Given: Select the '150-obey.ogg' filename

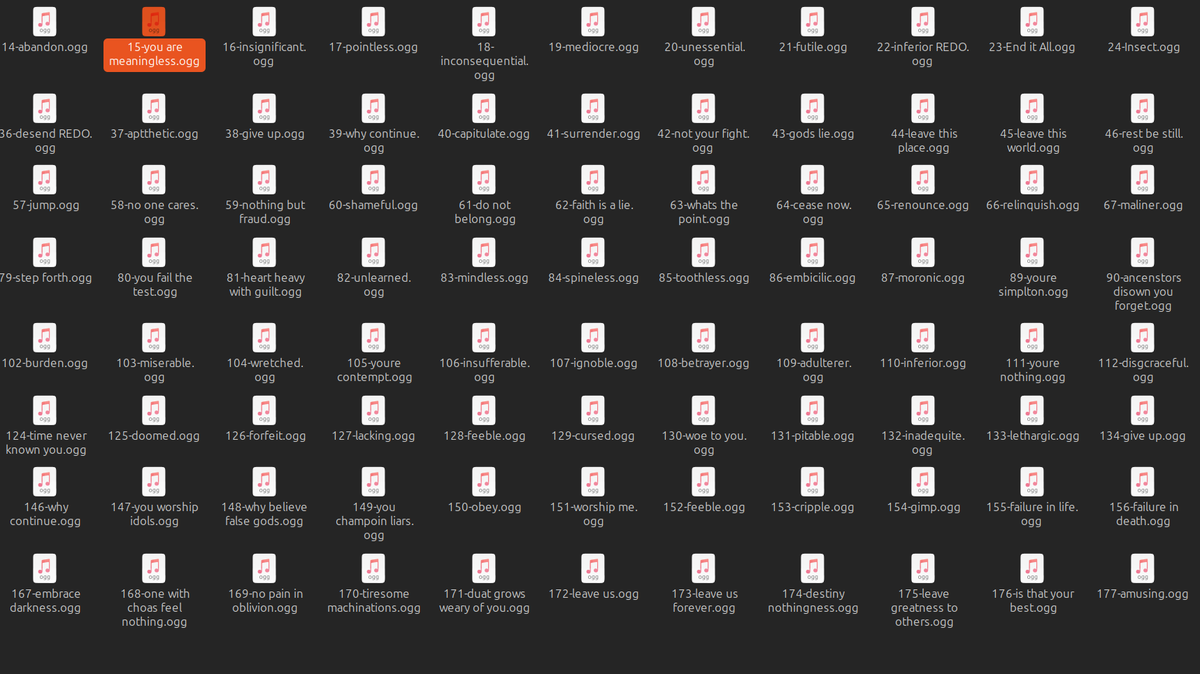Looking at the screenshot, I should click(484, 507).
